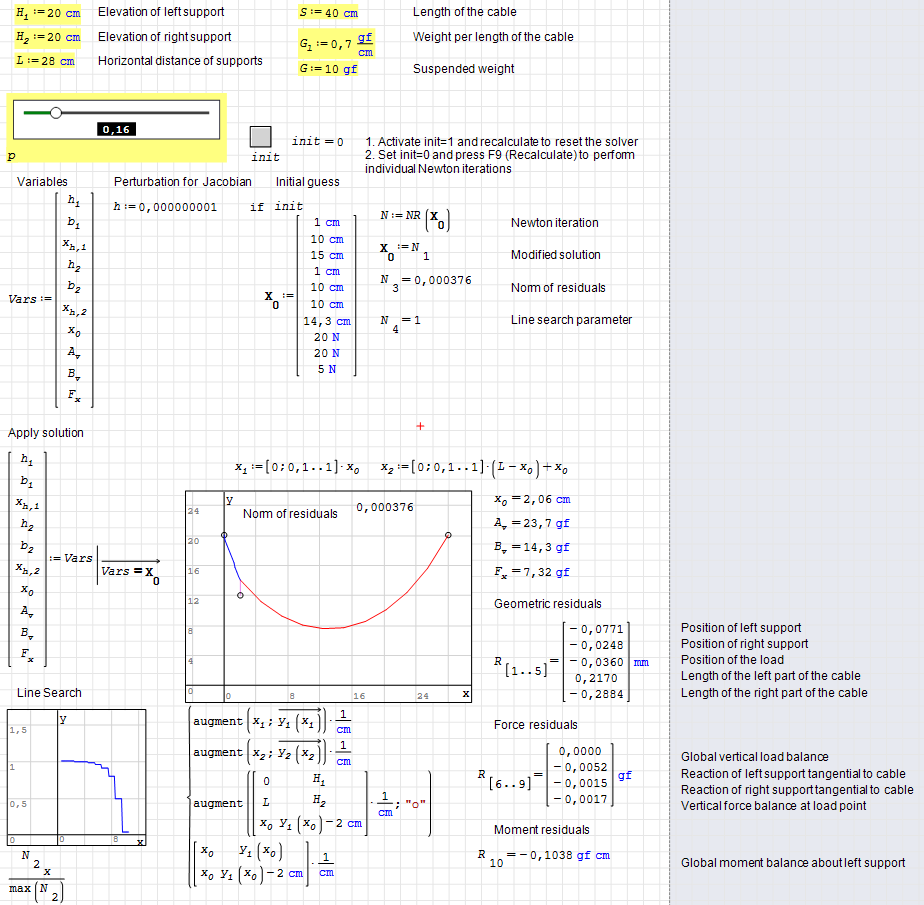
Task: Click the red crosshair insertion cursor
Action: 420,427
